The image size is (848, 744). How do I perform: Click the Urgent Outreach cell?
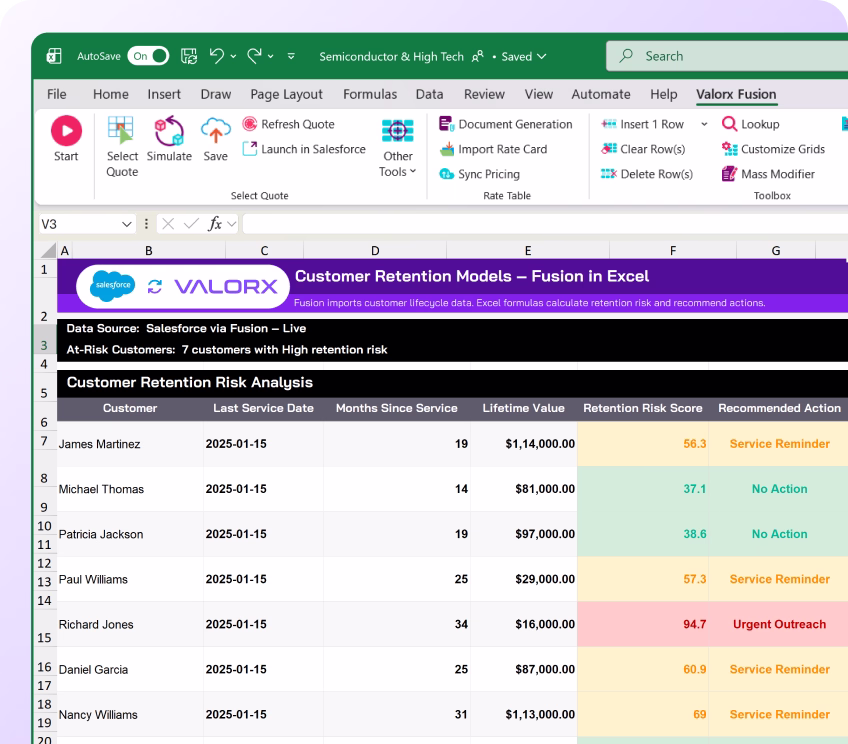pos(779,625)
